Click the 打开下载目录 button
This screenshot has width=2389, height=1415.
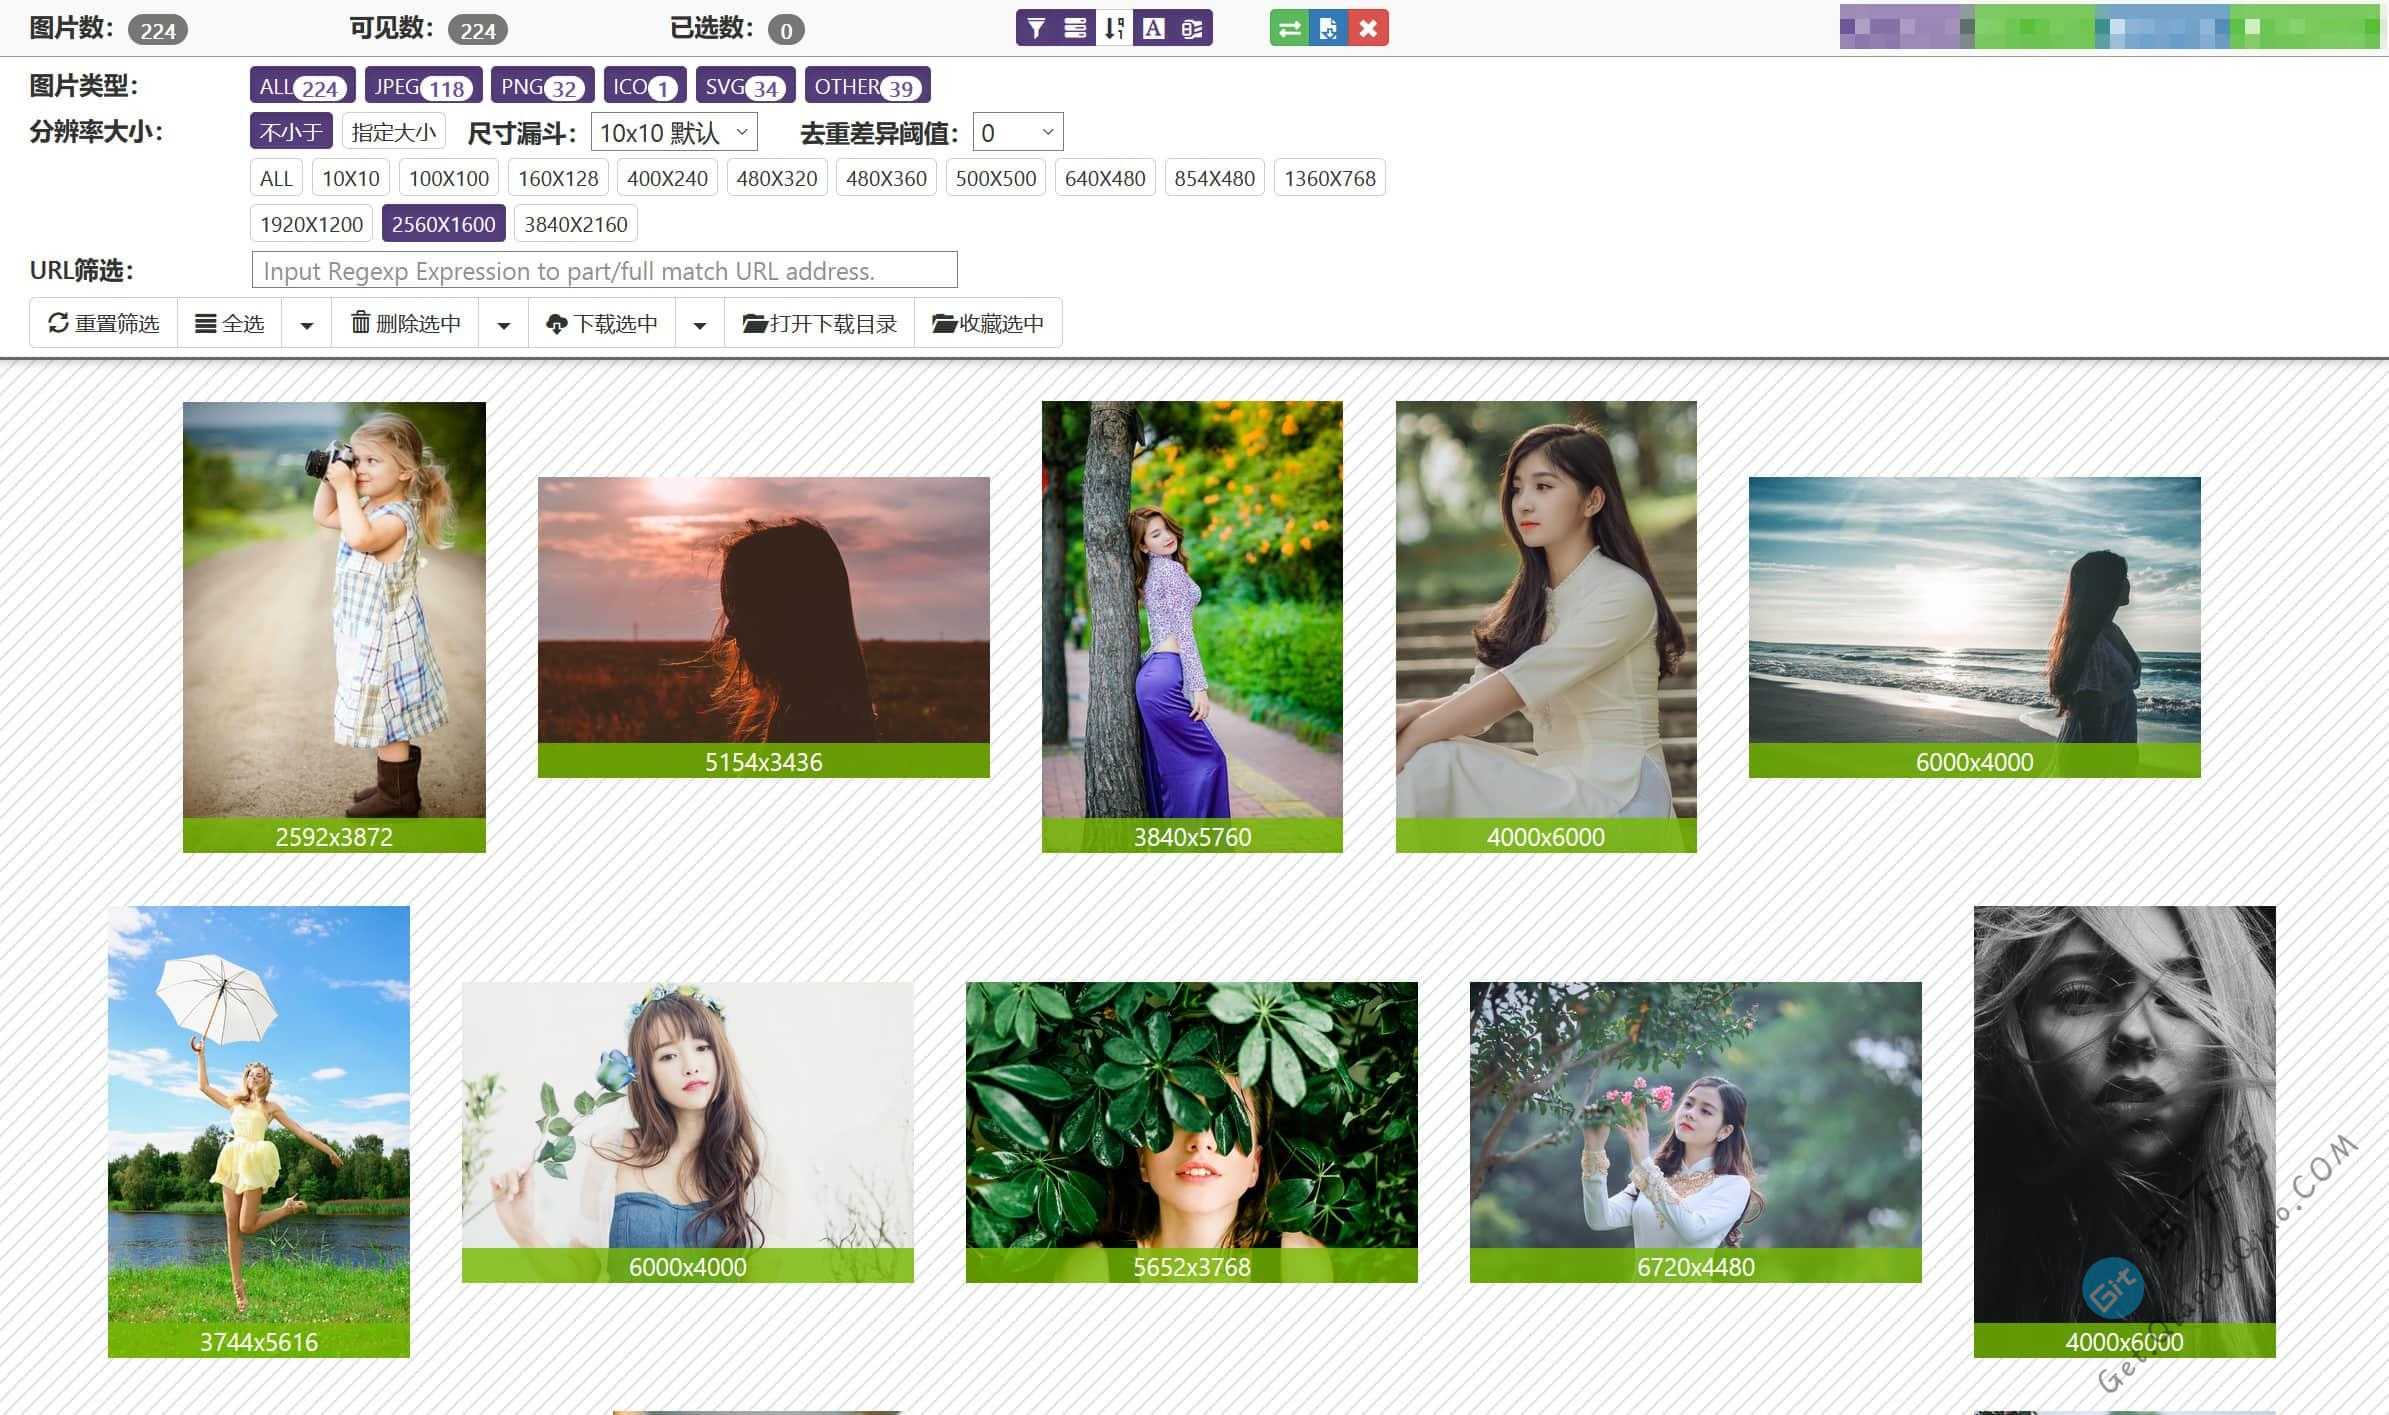pos(819,323)
